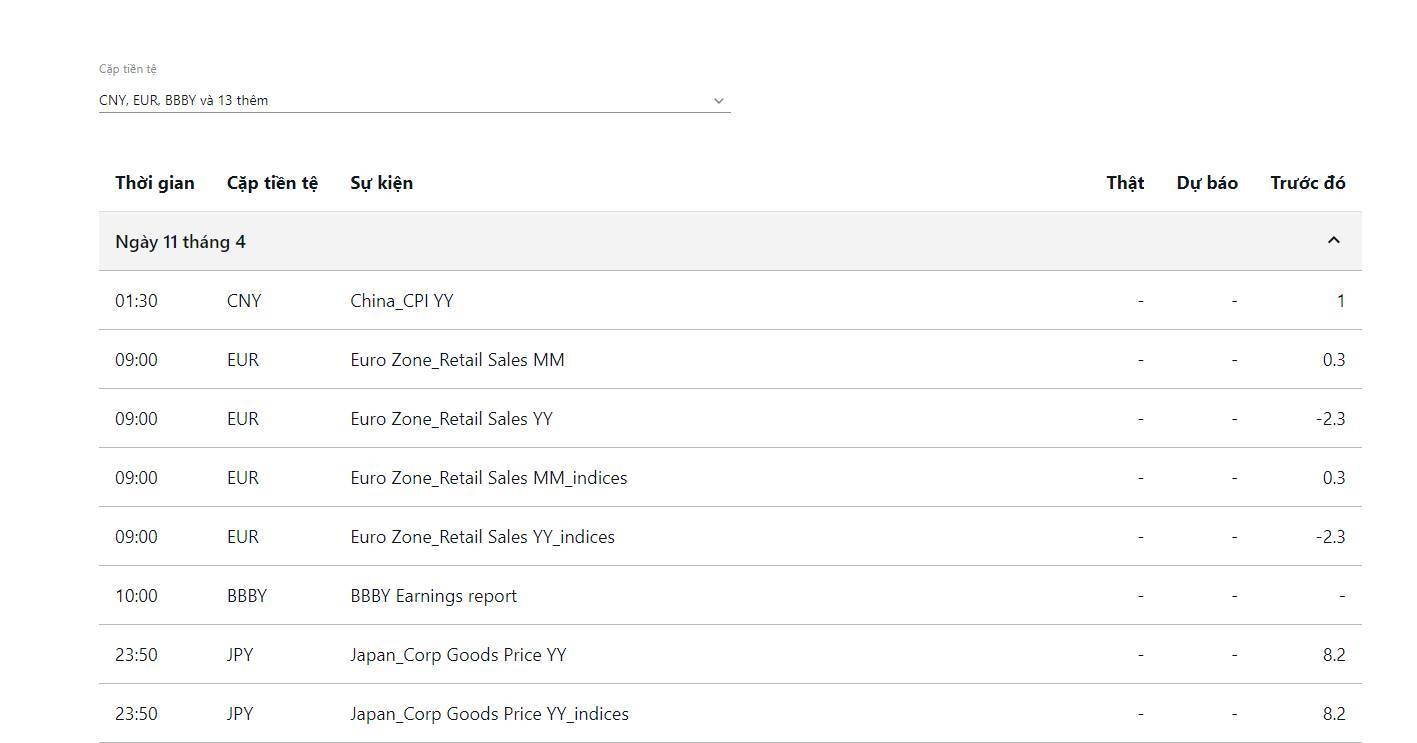Click previous value 8.2 in Goods Price YY row
The height and width of the screenshot is (743, 1417).
point(1334,655)
